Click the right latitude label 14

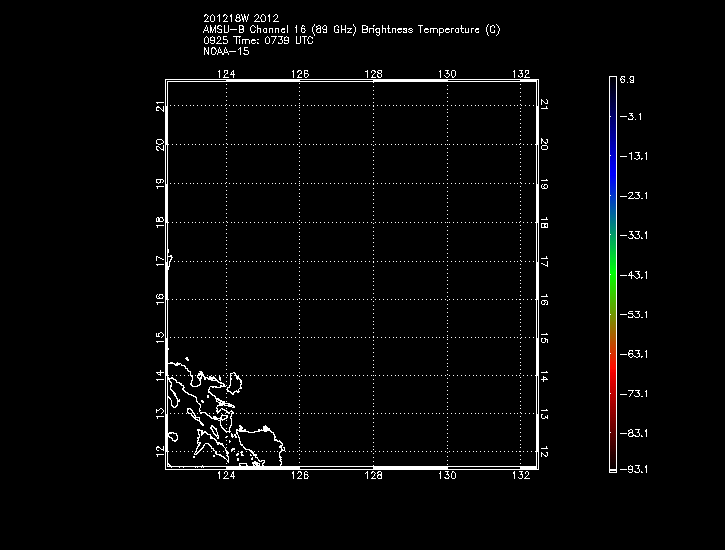544,377
